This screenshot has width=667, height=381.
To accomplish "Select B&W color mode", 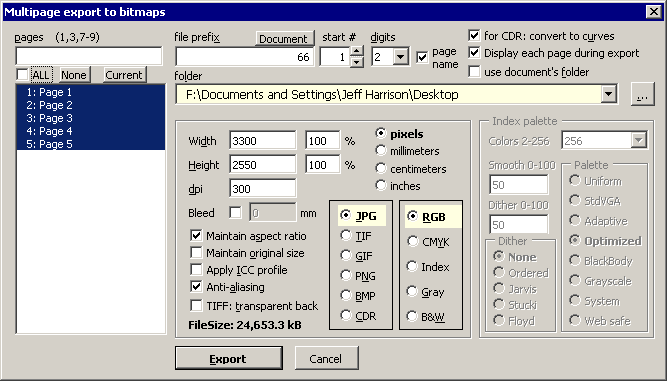I will [412, 316].
